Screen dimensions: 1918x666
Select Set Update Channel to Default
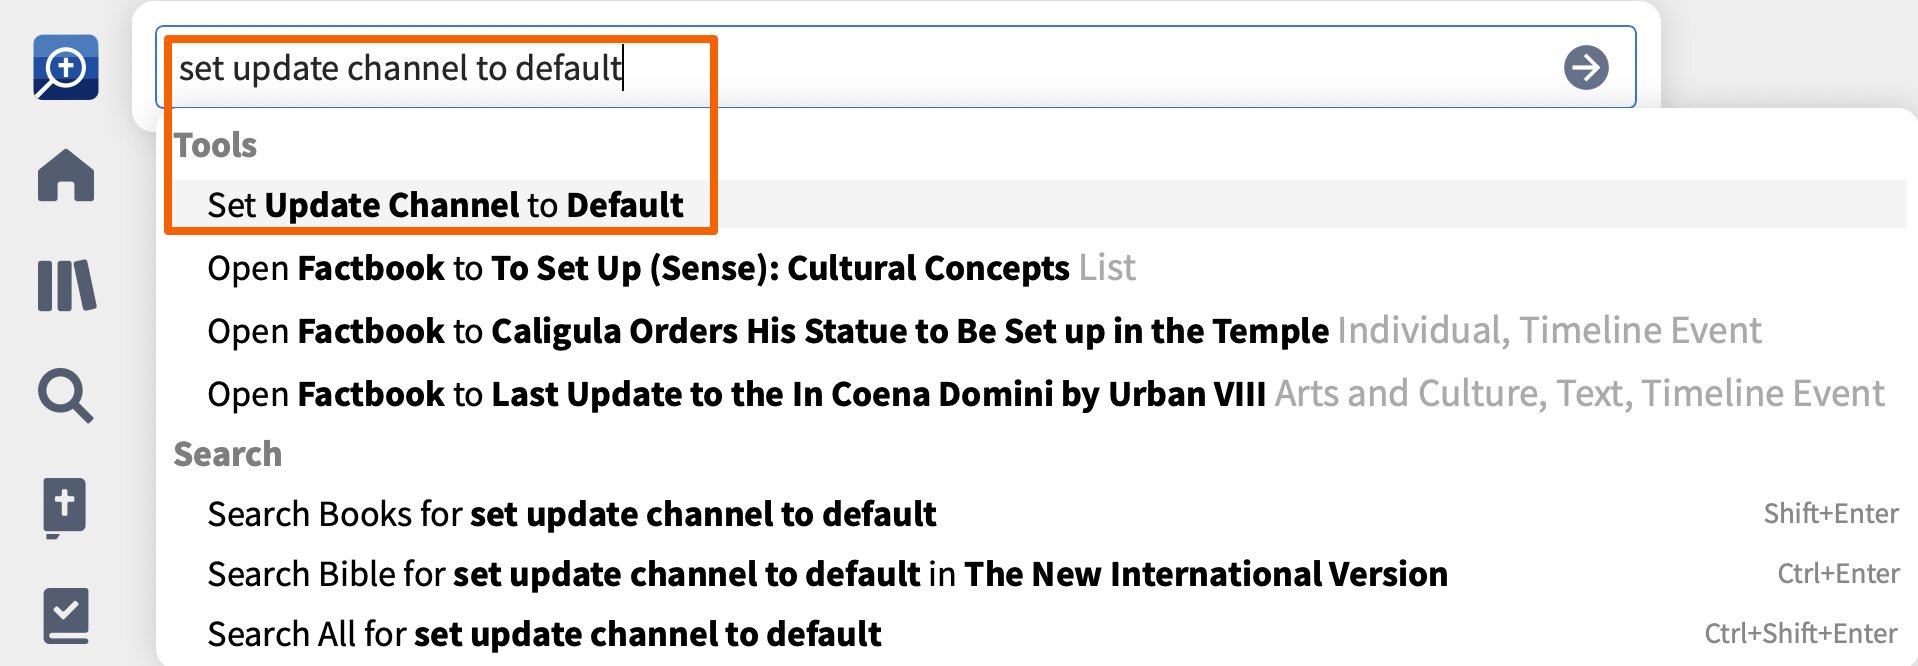[x=445, y=205]
